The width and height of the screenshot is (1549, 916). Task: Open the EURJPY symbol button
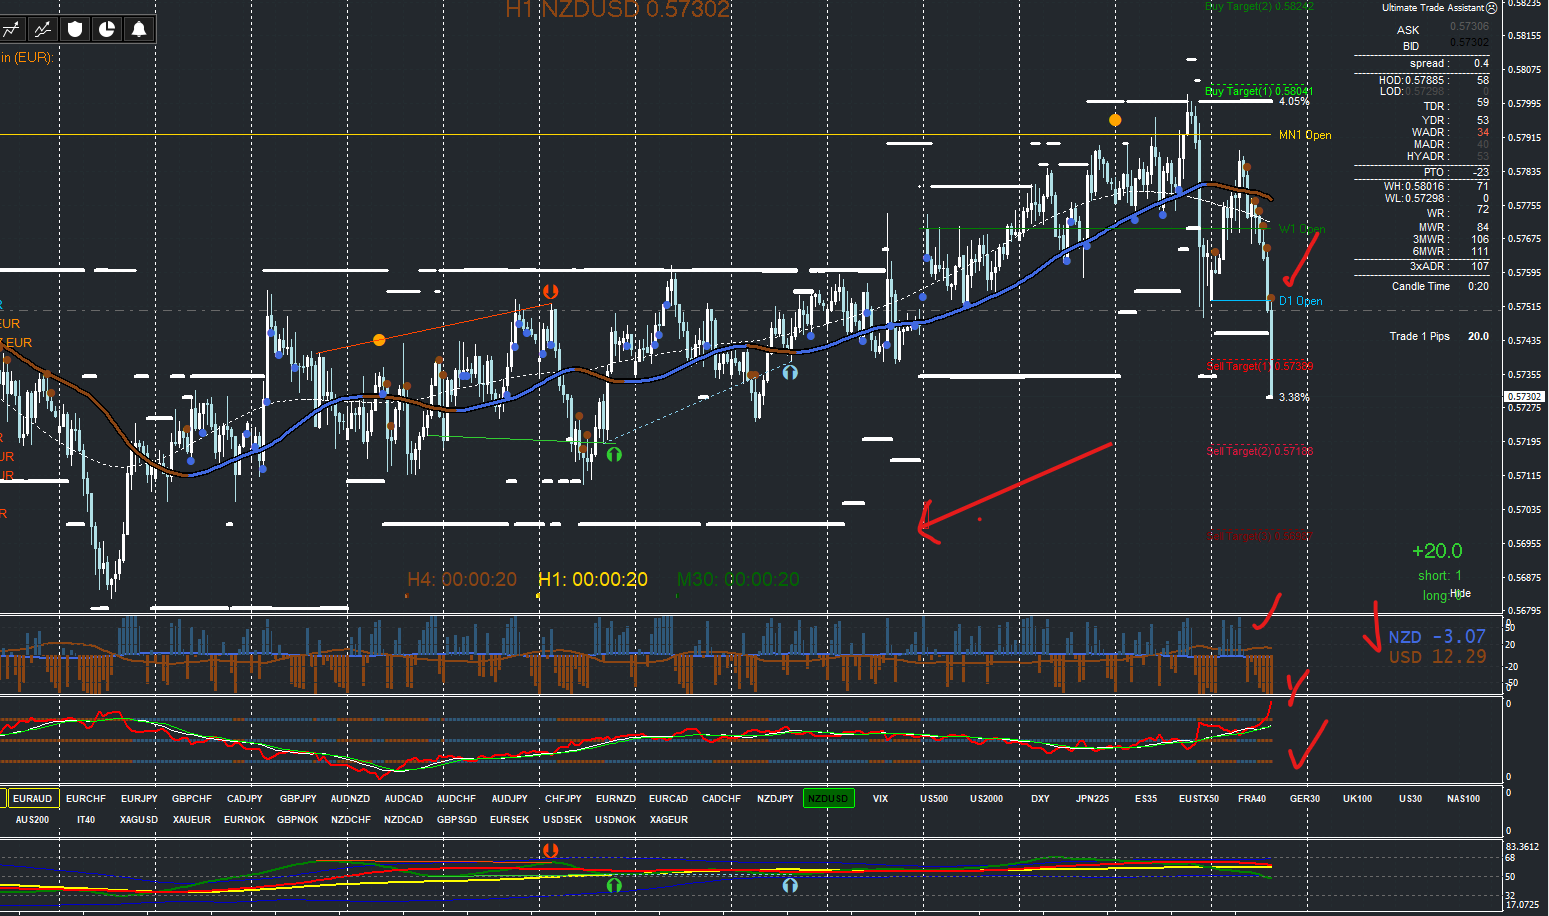pyautogui.click(x=139, y=798)
